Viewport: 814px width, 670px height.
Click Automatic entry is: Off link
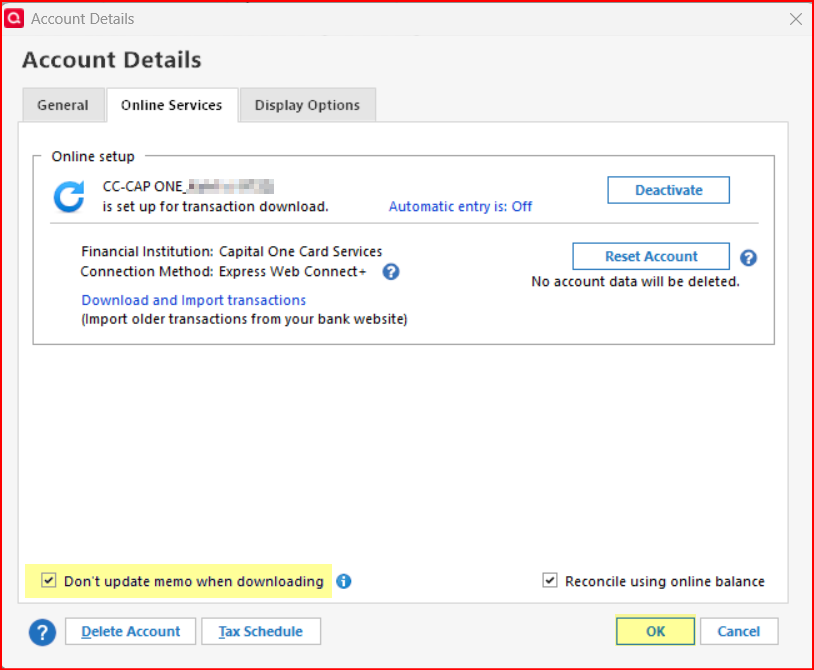coord(460,207)
